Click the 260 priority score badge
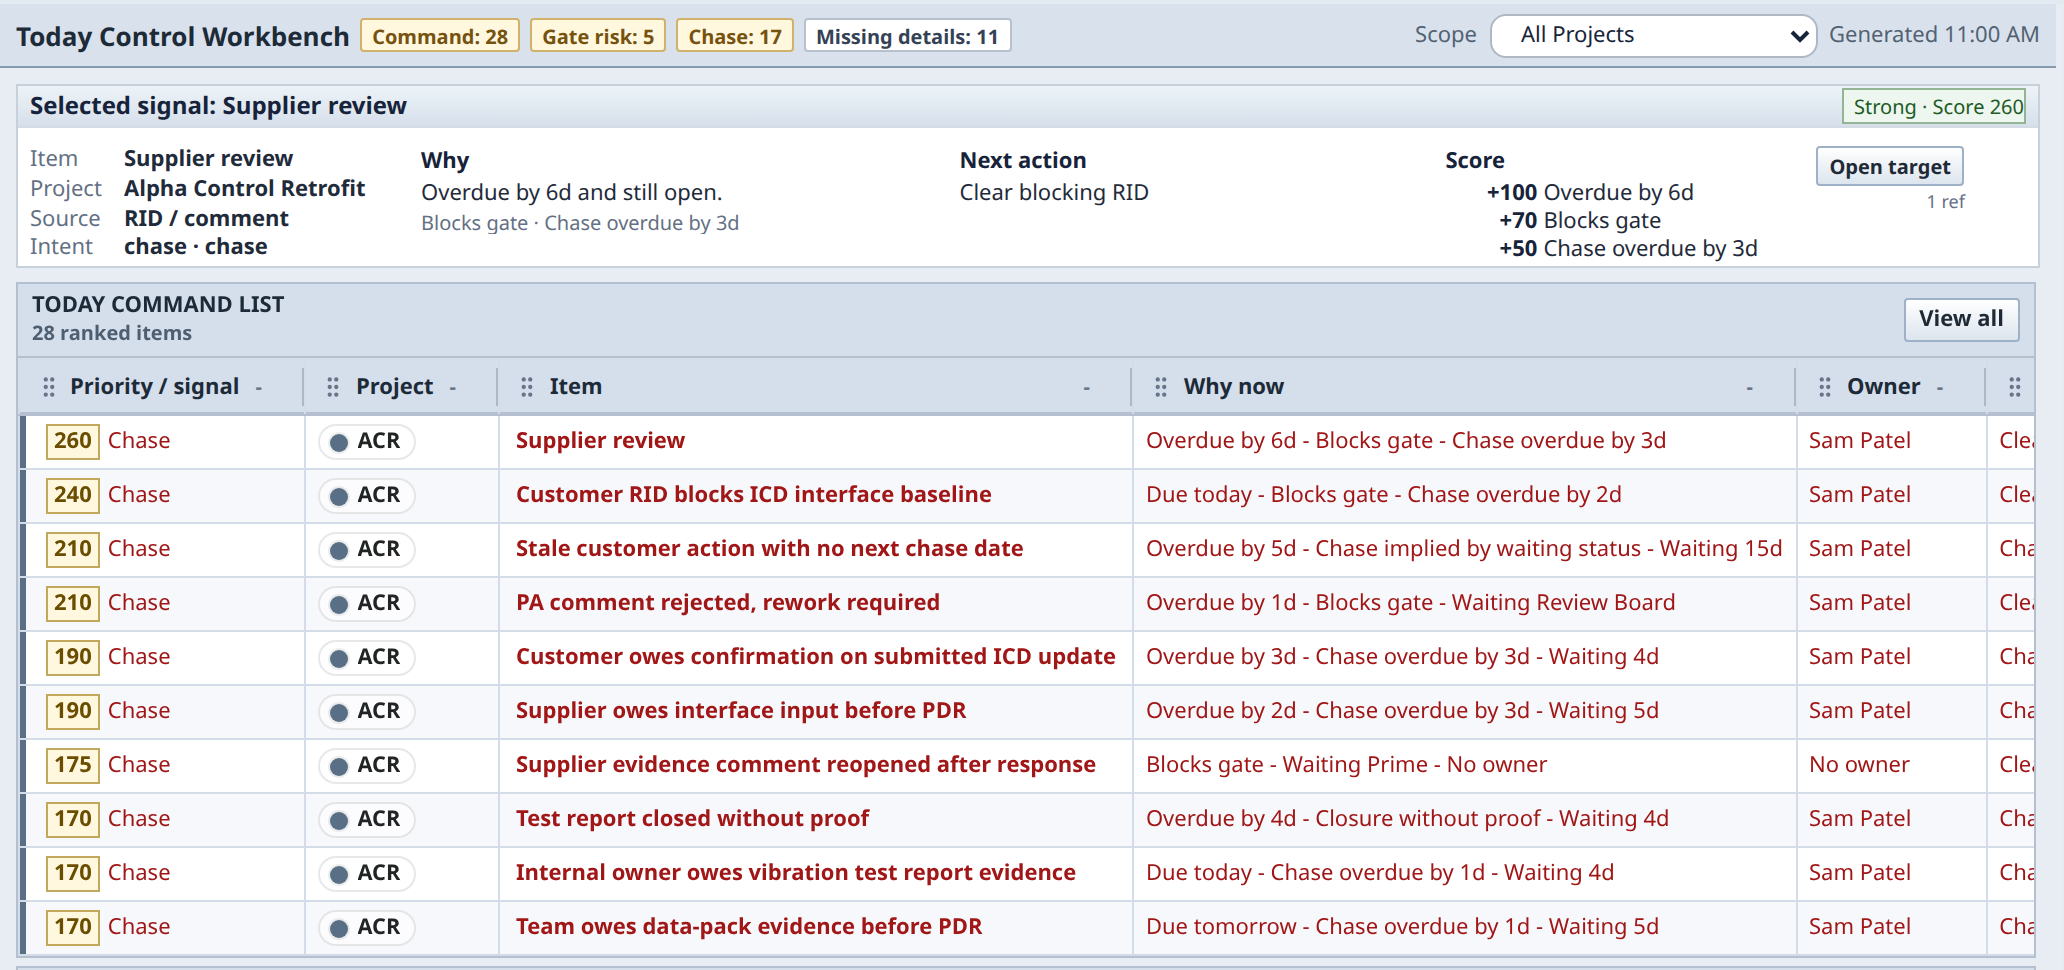2064x970 pixels. pyautogui.click(x=73, y=441)
